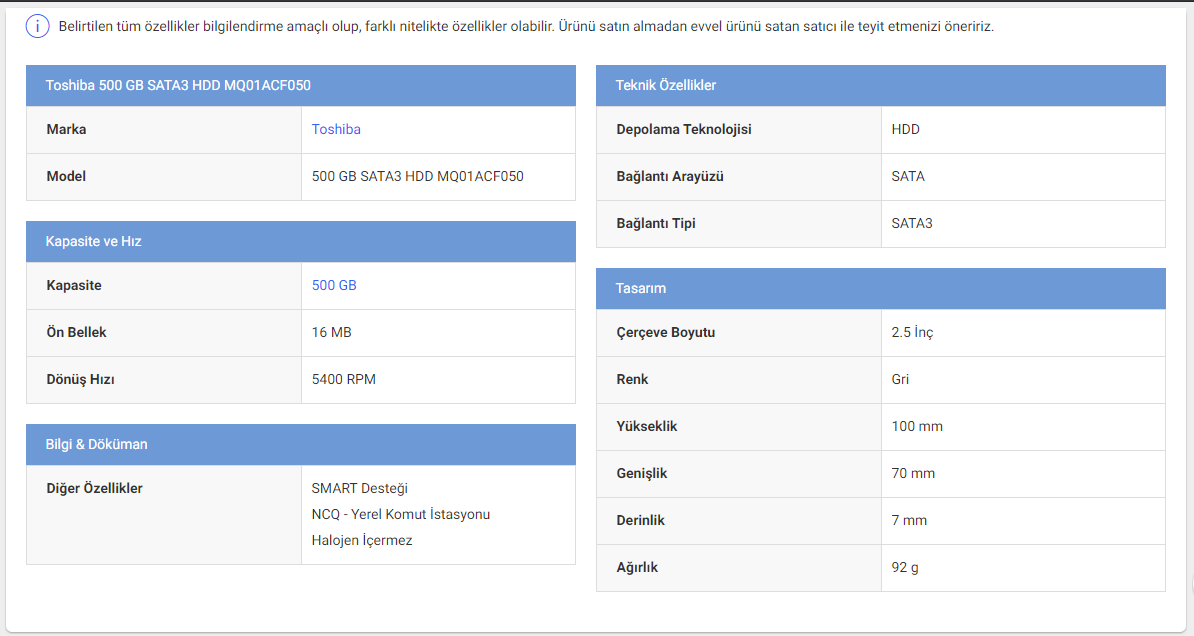Click the "5400 RPM" value
Screen dimensions: 1194x636
pyautogui.click(x=343, y=379)
